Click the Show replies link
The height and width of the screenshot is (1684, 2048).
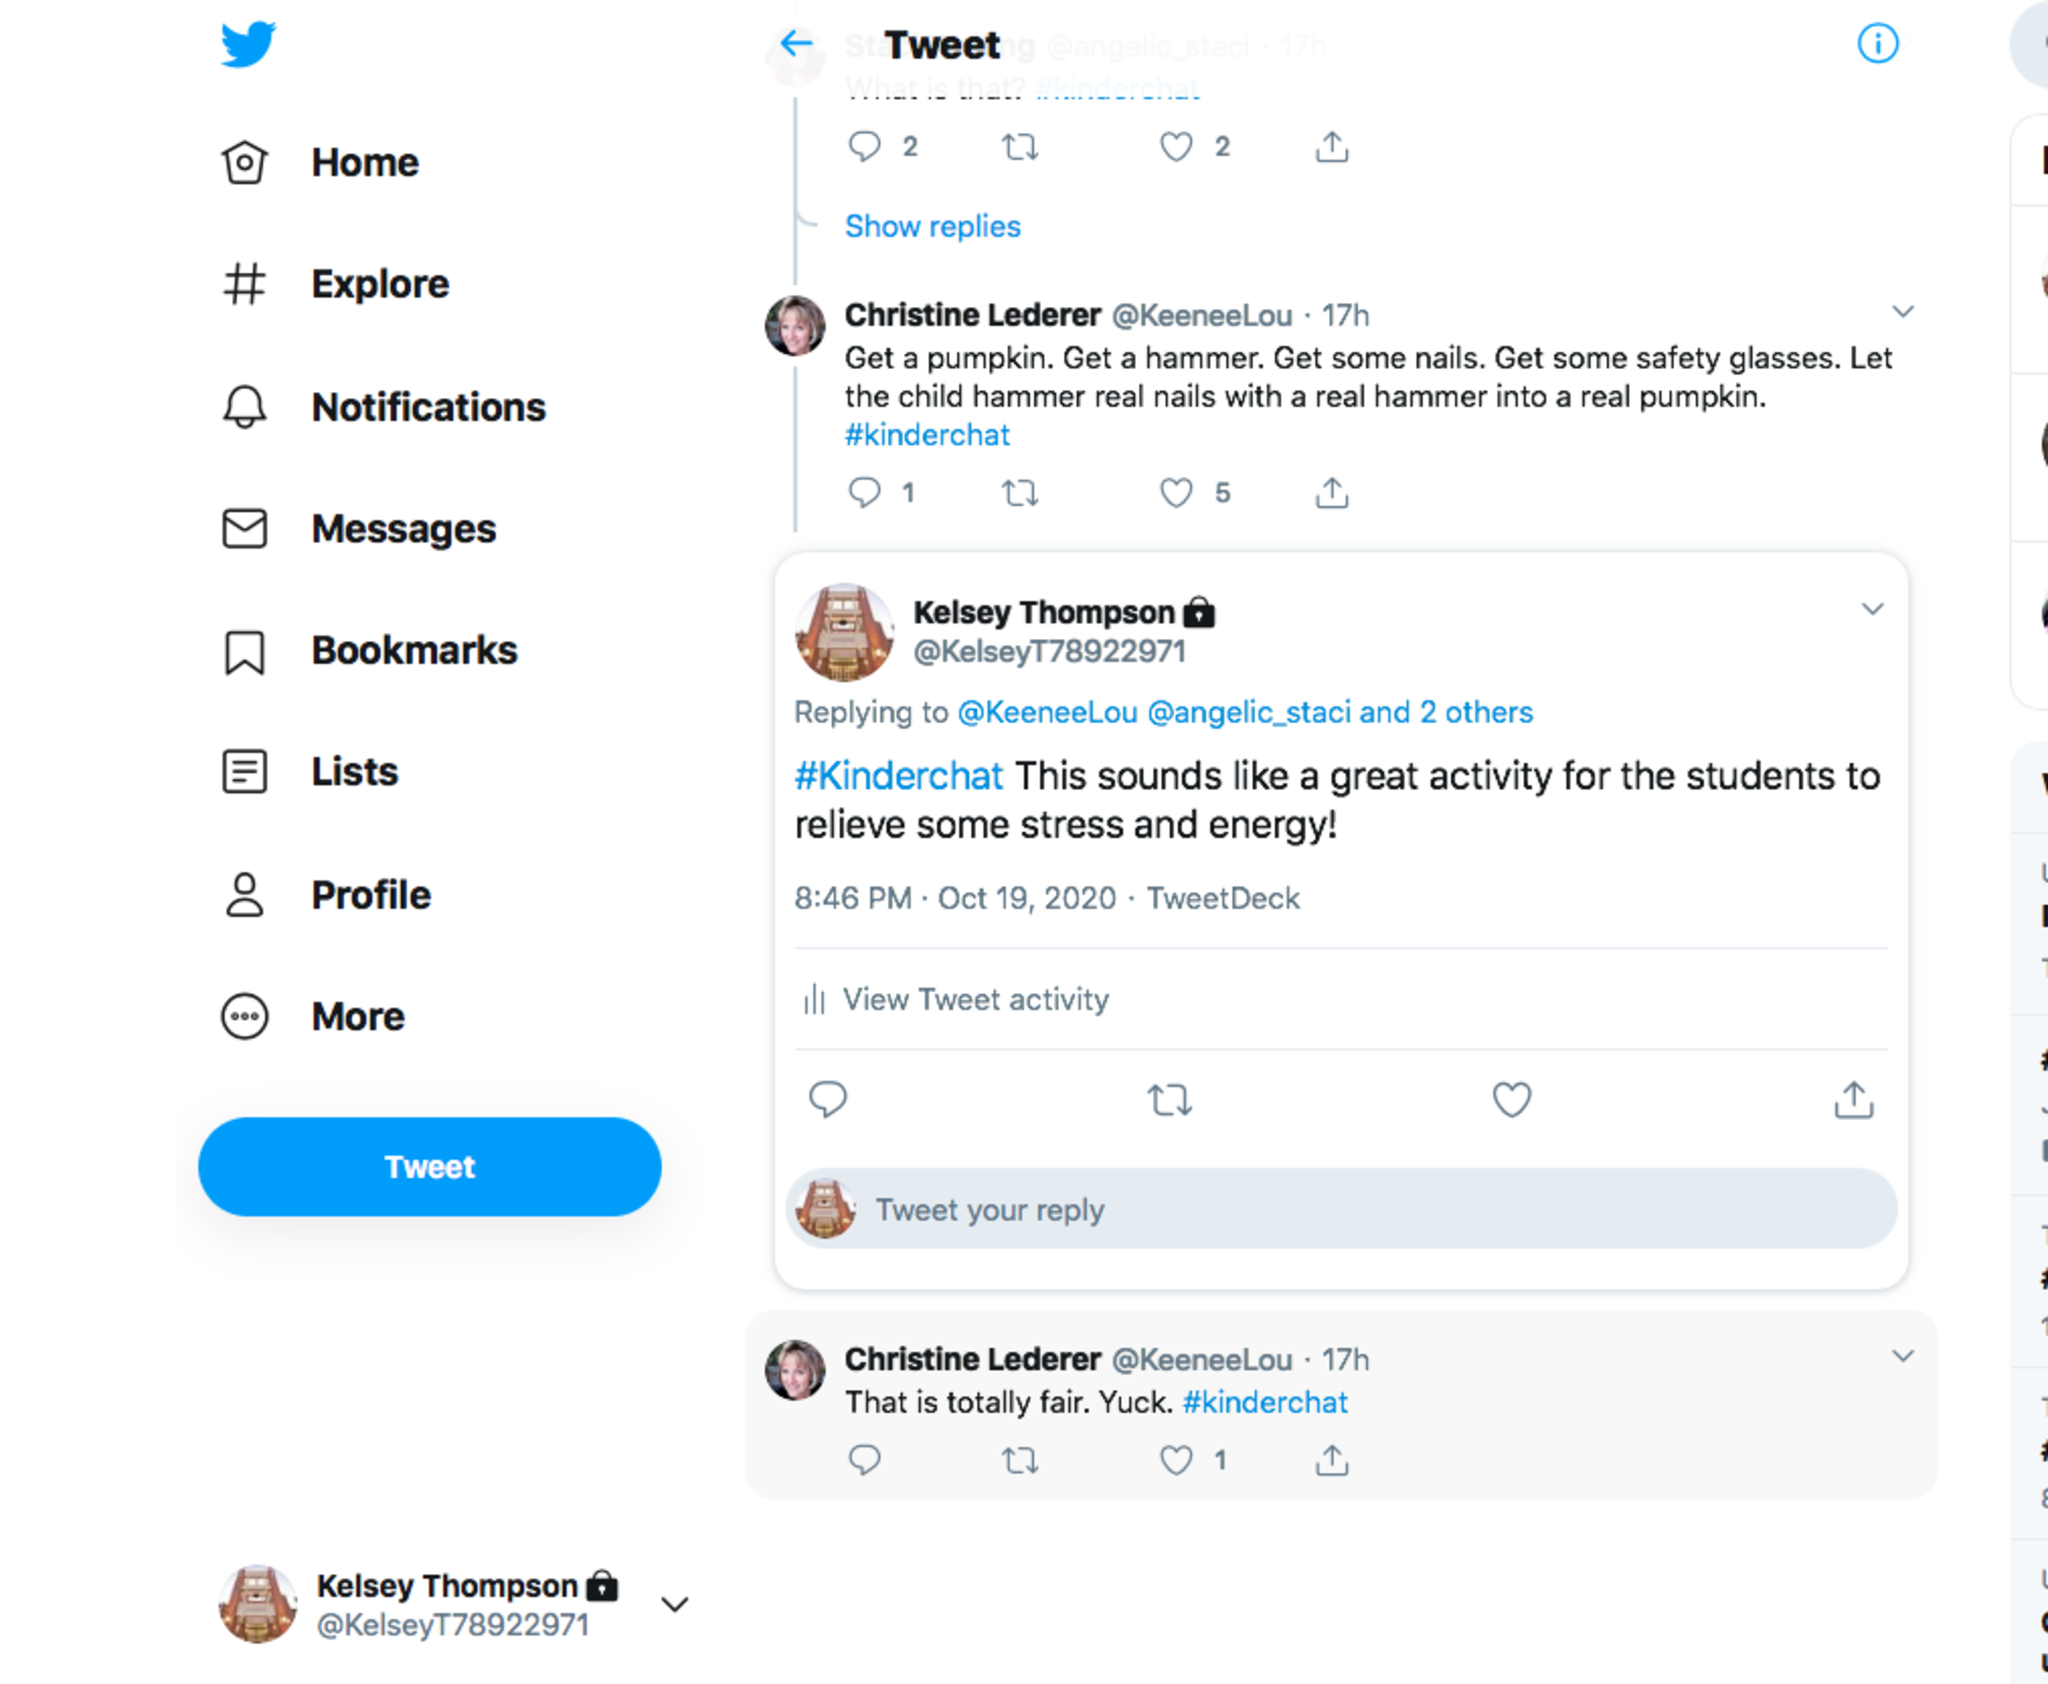tap(932, 226)
